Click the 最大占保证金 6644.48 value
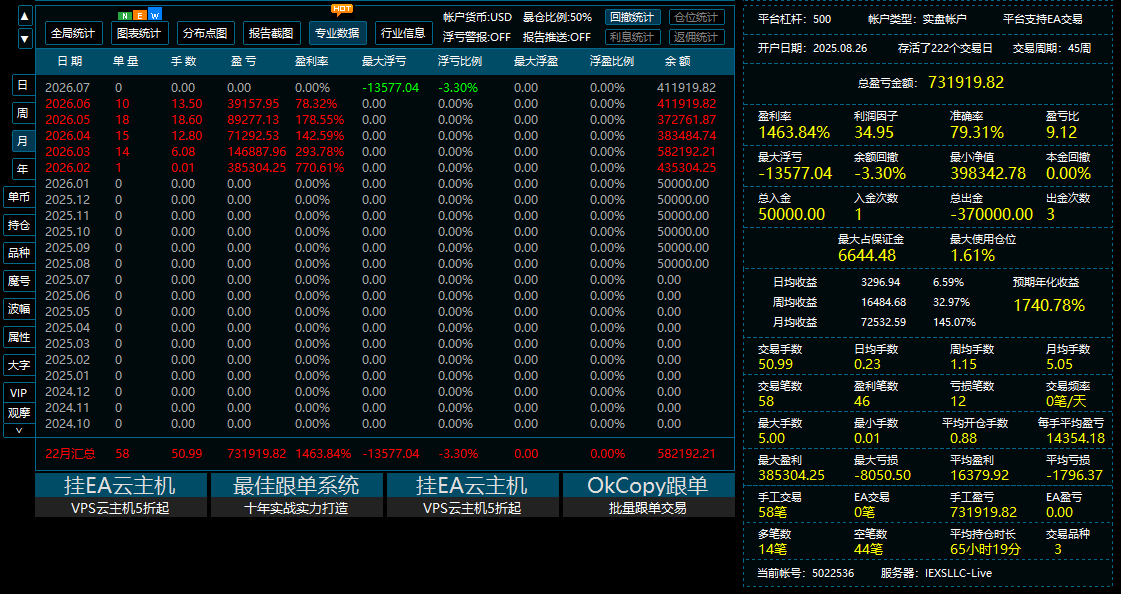Viewport: 1121px width, 594px height. pos(867,255)
